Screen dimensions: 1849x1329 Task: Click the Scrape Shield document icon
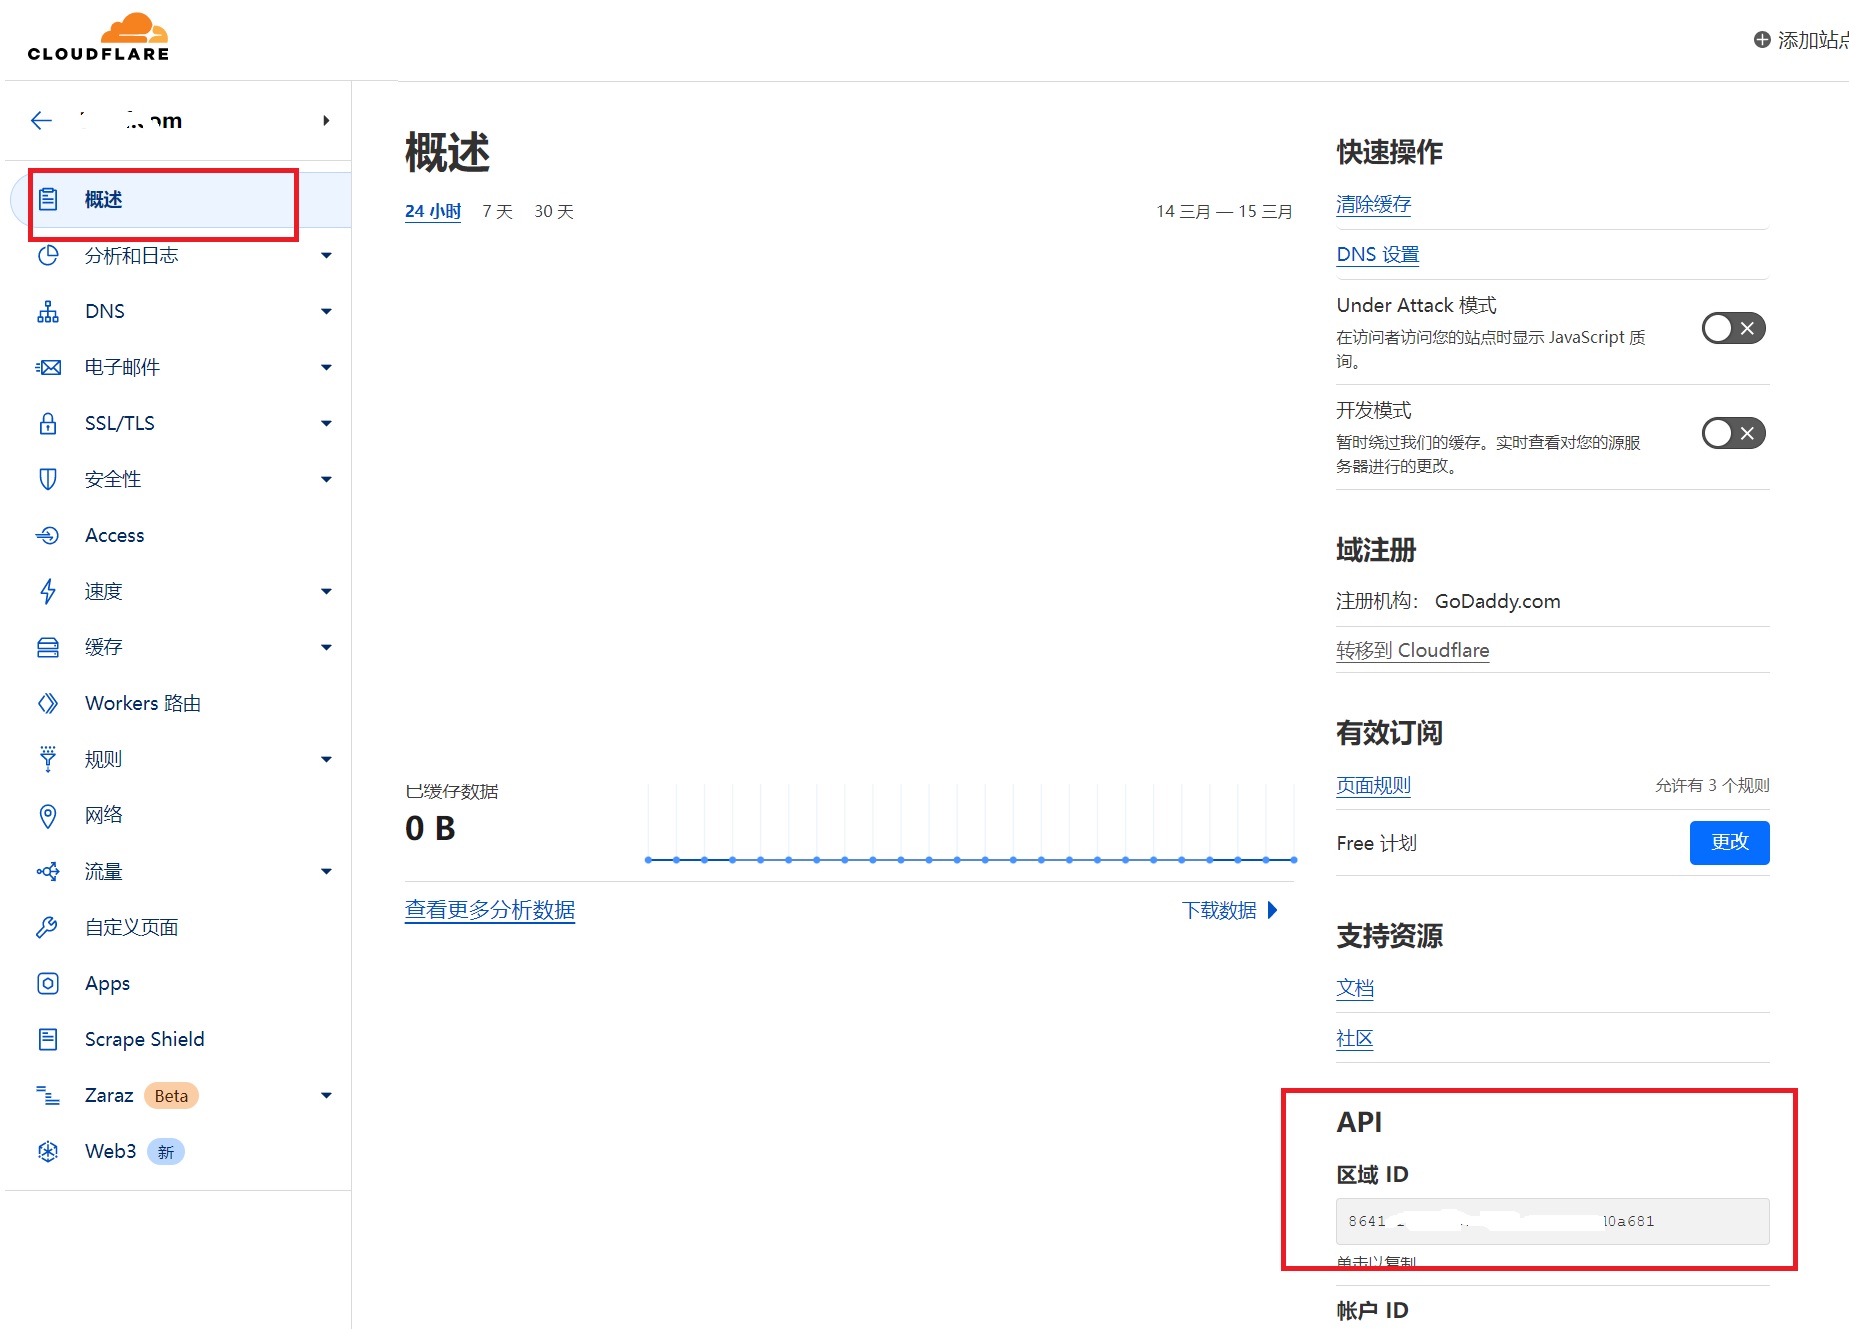pyautogui.click(x=48, y=1039)
